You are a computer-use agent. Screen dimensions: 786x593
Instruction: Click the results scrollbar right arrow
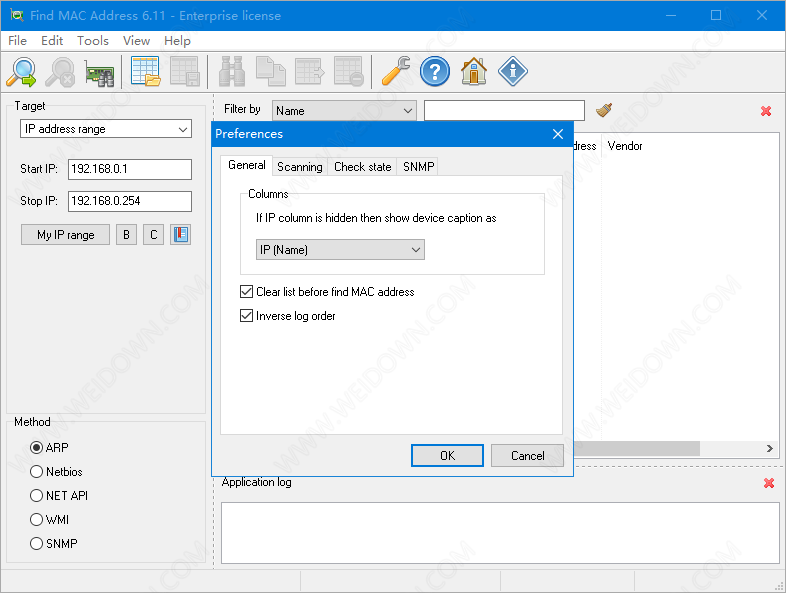click(769, 449)
